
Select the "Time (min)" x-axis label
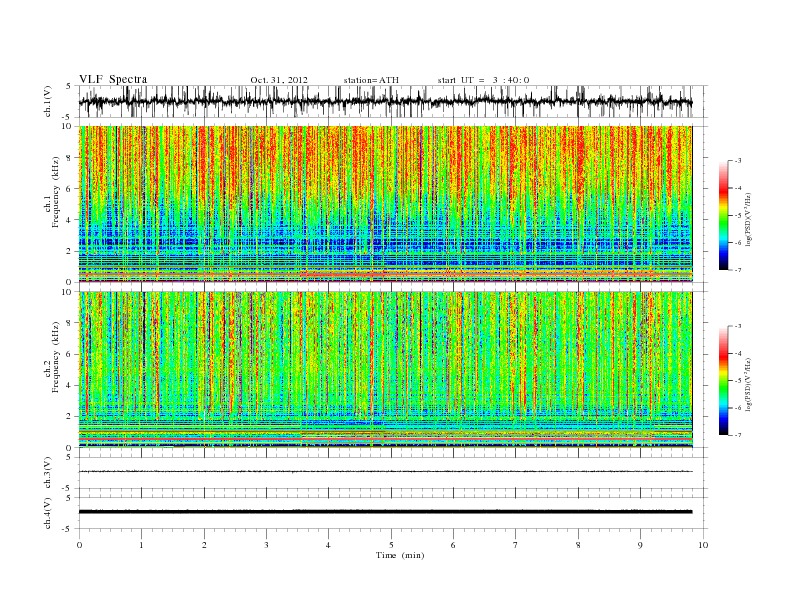point(400,555)
